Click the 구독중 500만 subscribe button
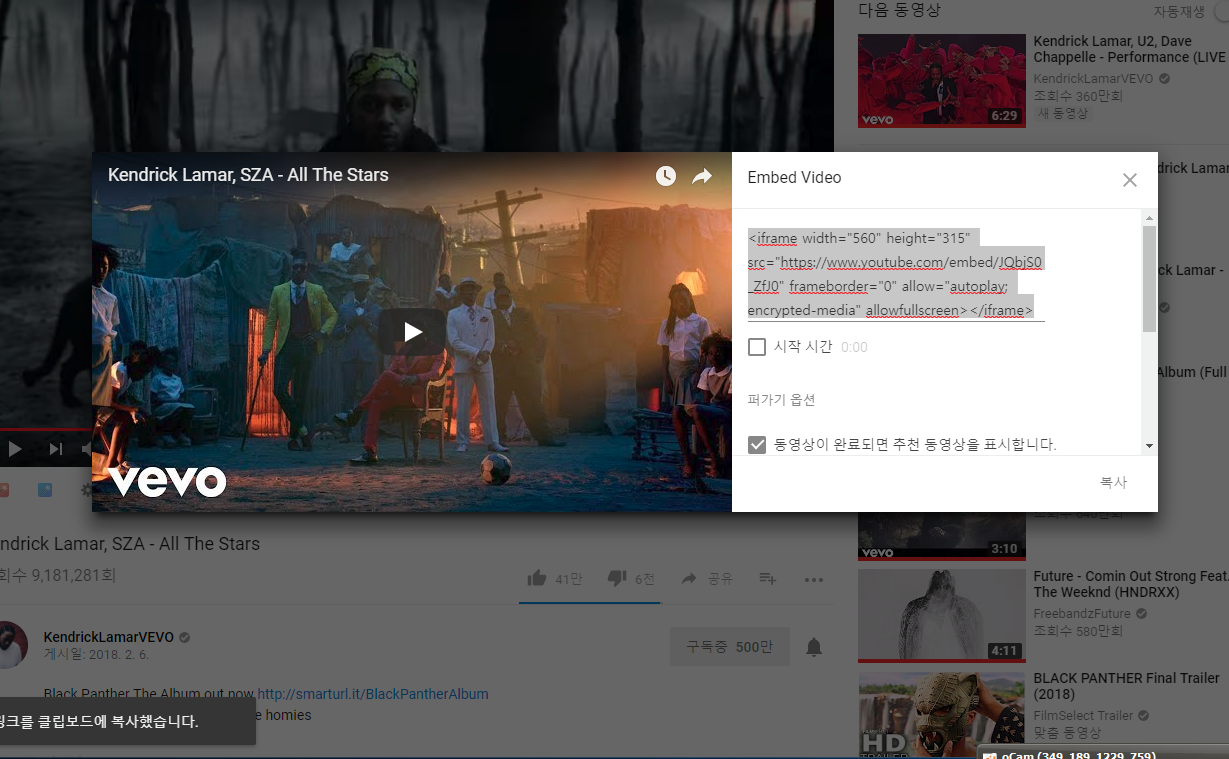The width and height of the screenshot is (1229, 759). point(729,647)
